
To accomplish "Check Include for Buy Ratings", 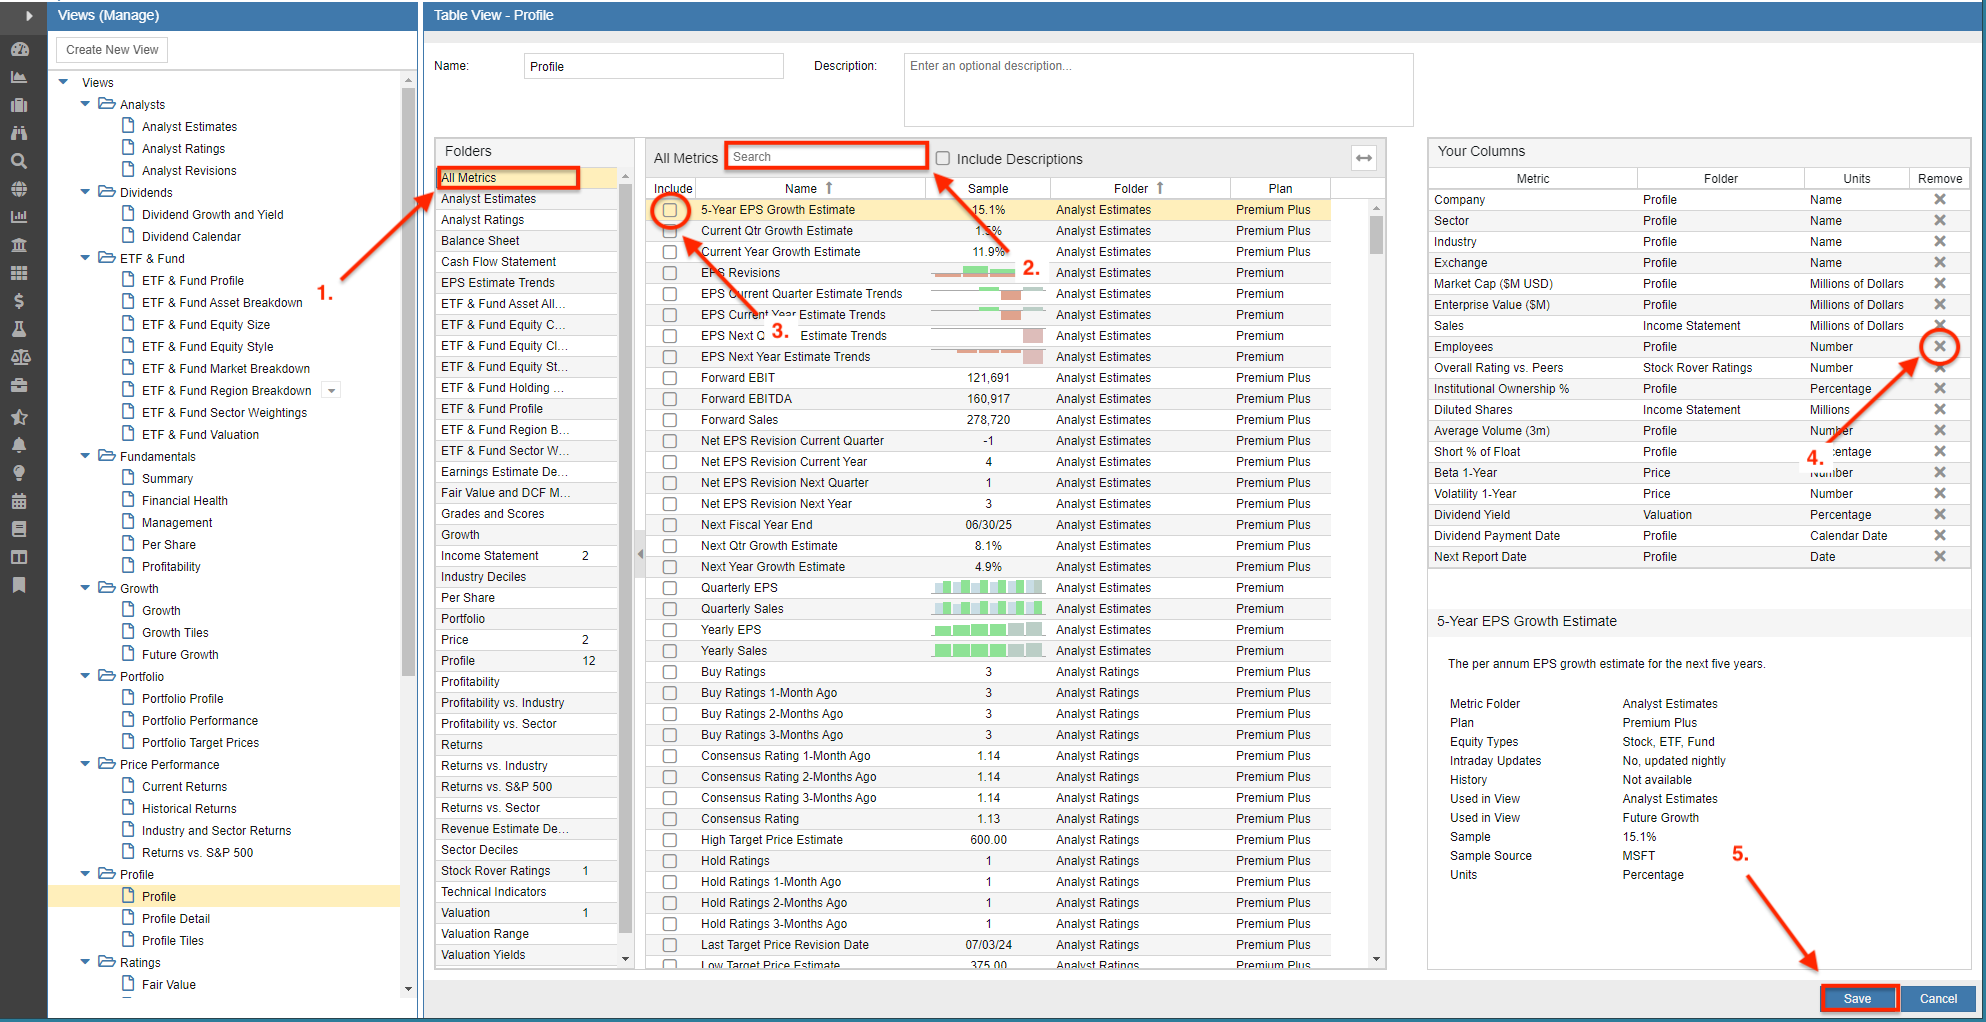I will [670, 672].
